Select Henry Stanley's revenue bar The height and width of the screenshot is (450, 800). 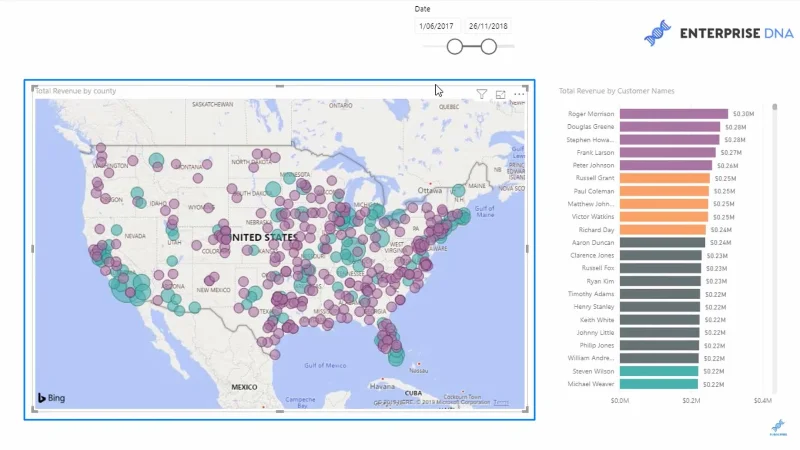(x=660, y=307)
